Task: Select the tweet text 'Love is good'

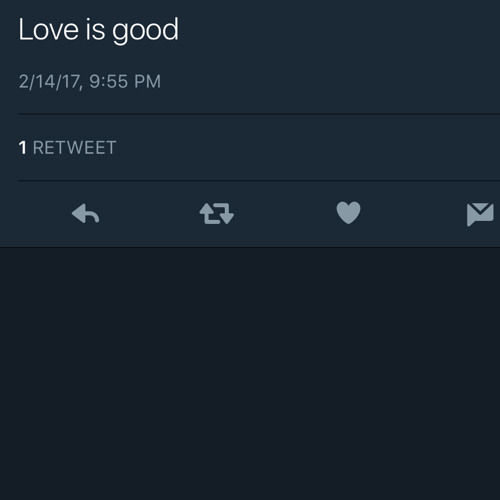Action: point(98,31)
